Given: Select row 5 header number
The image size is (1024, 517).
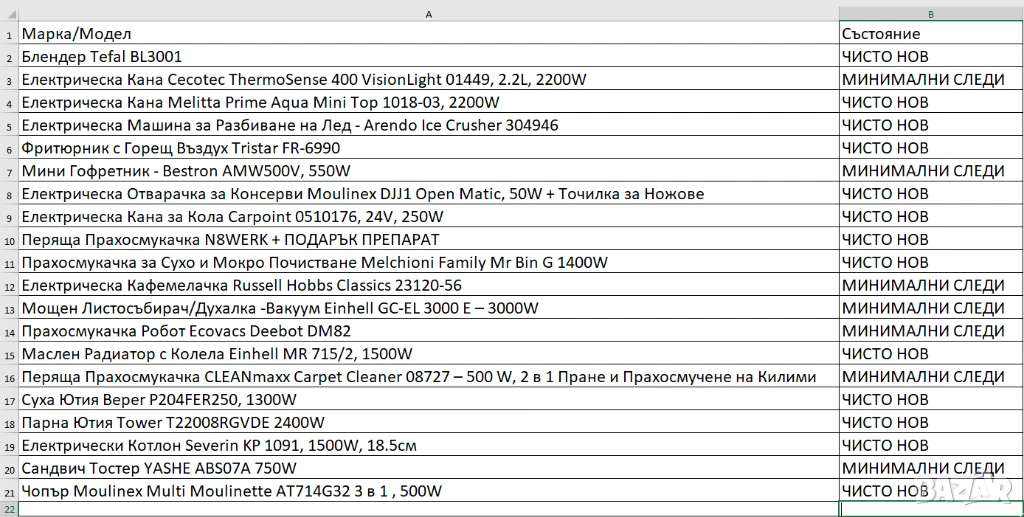Looking at the screenshot, I should (9, 126).
